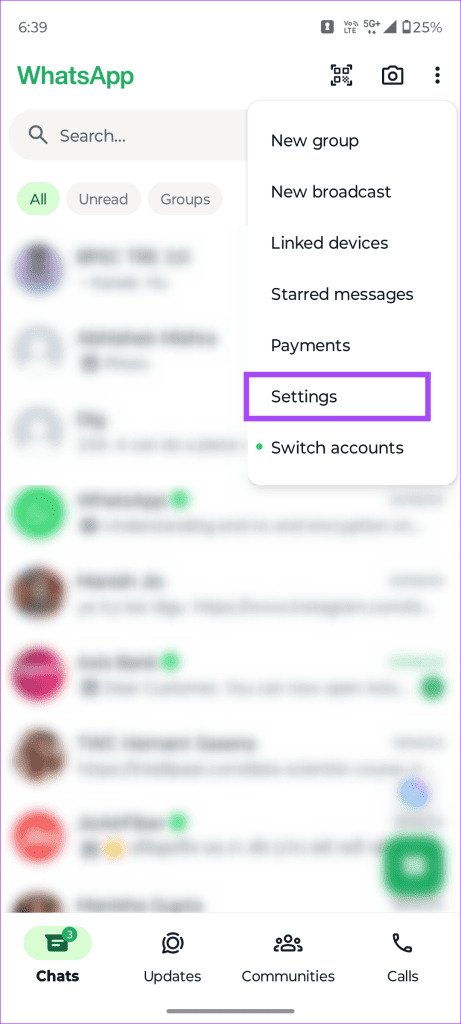Select the Chats tab
This screenshot has height=1024, width=461.
[x=57, y=957]
